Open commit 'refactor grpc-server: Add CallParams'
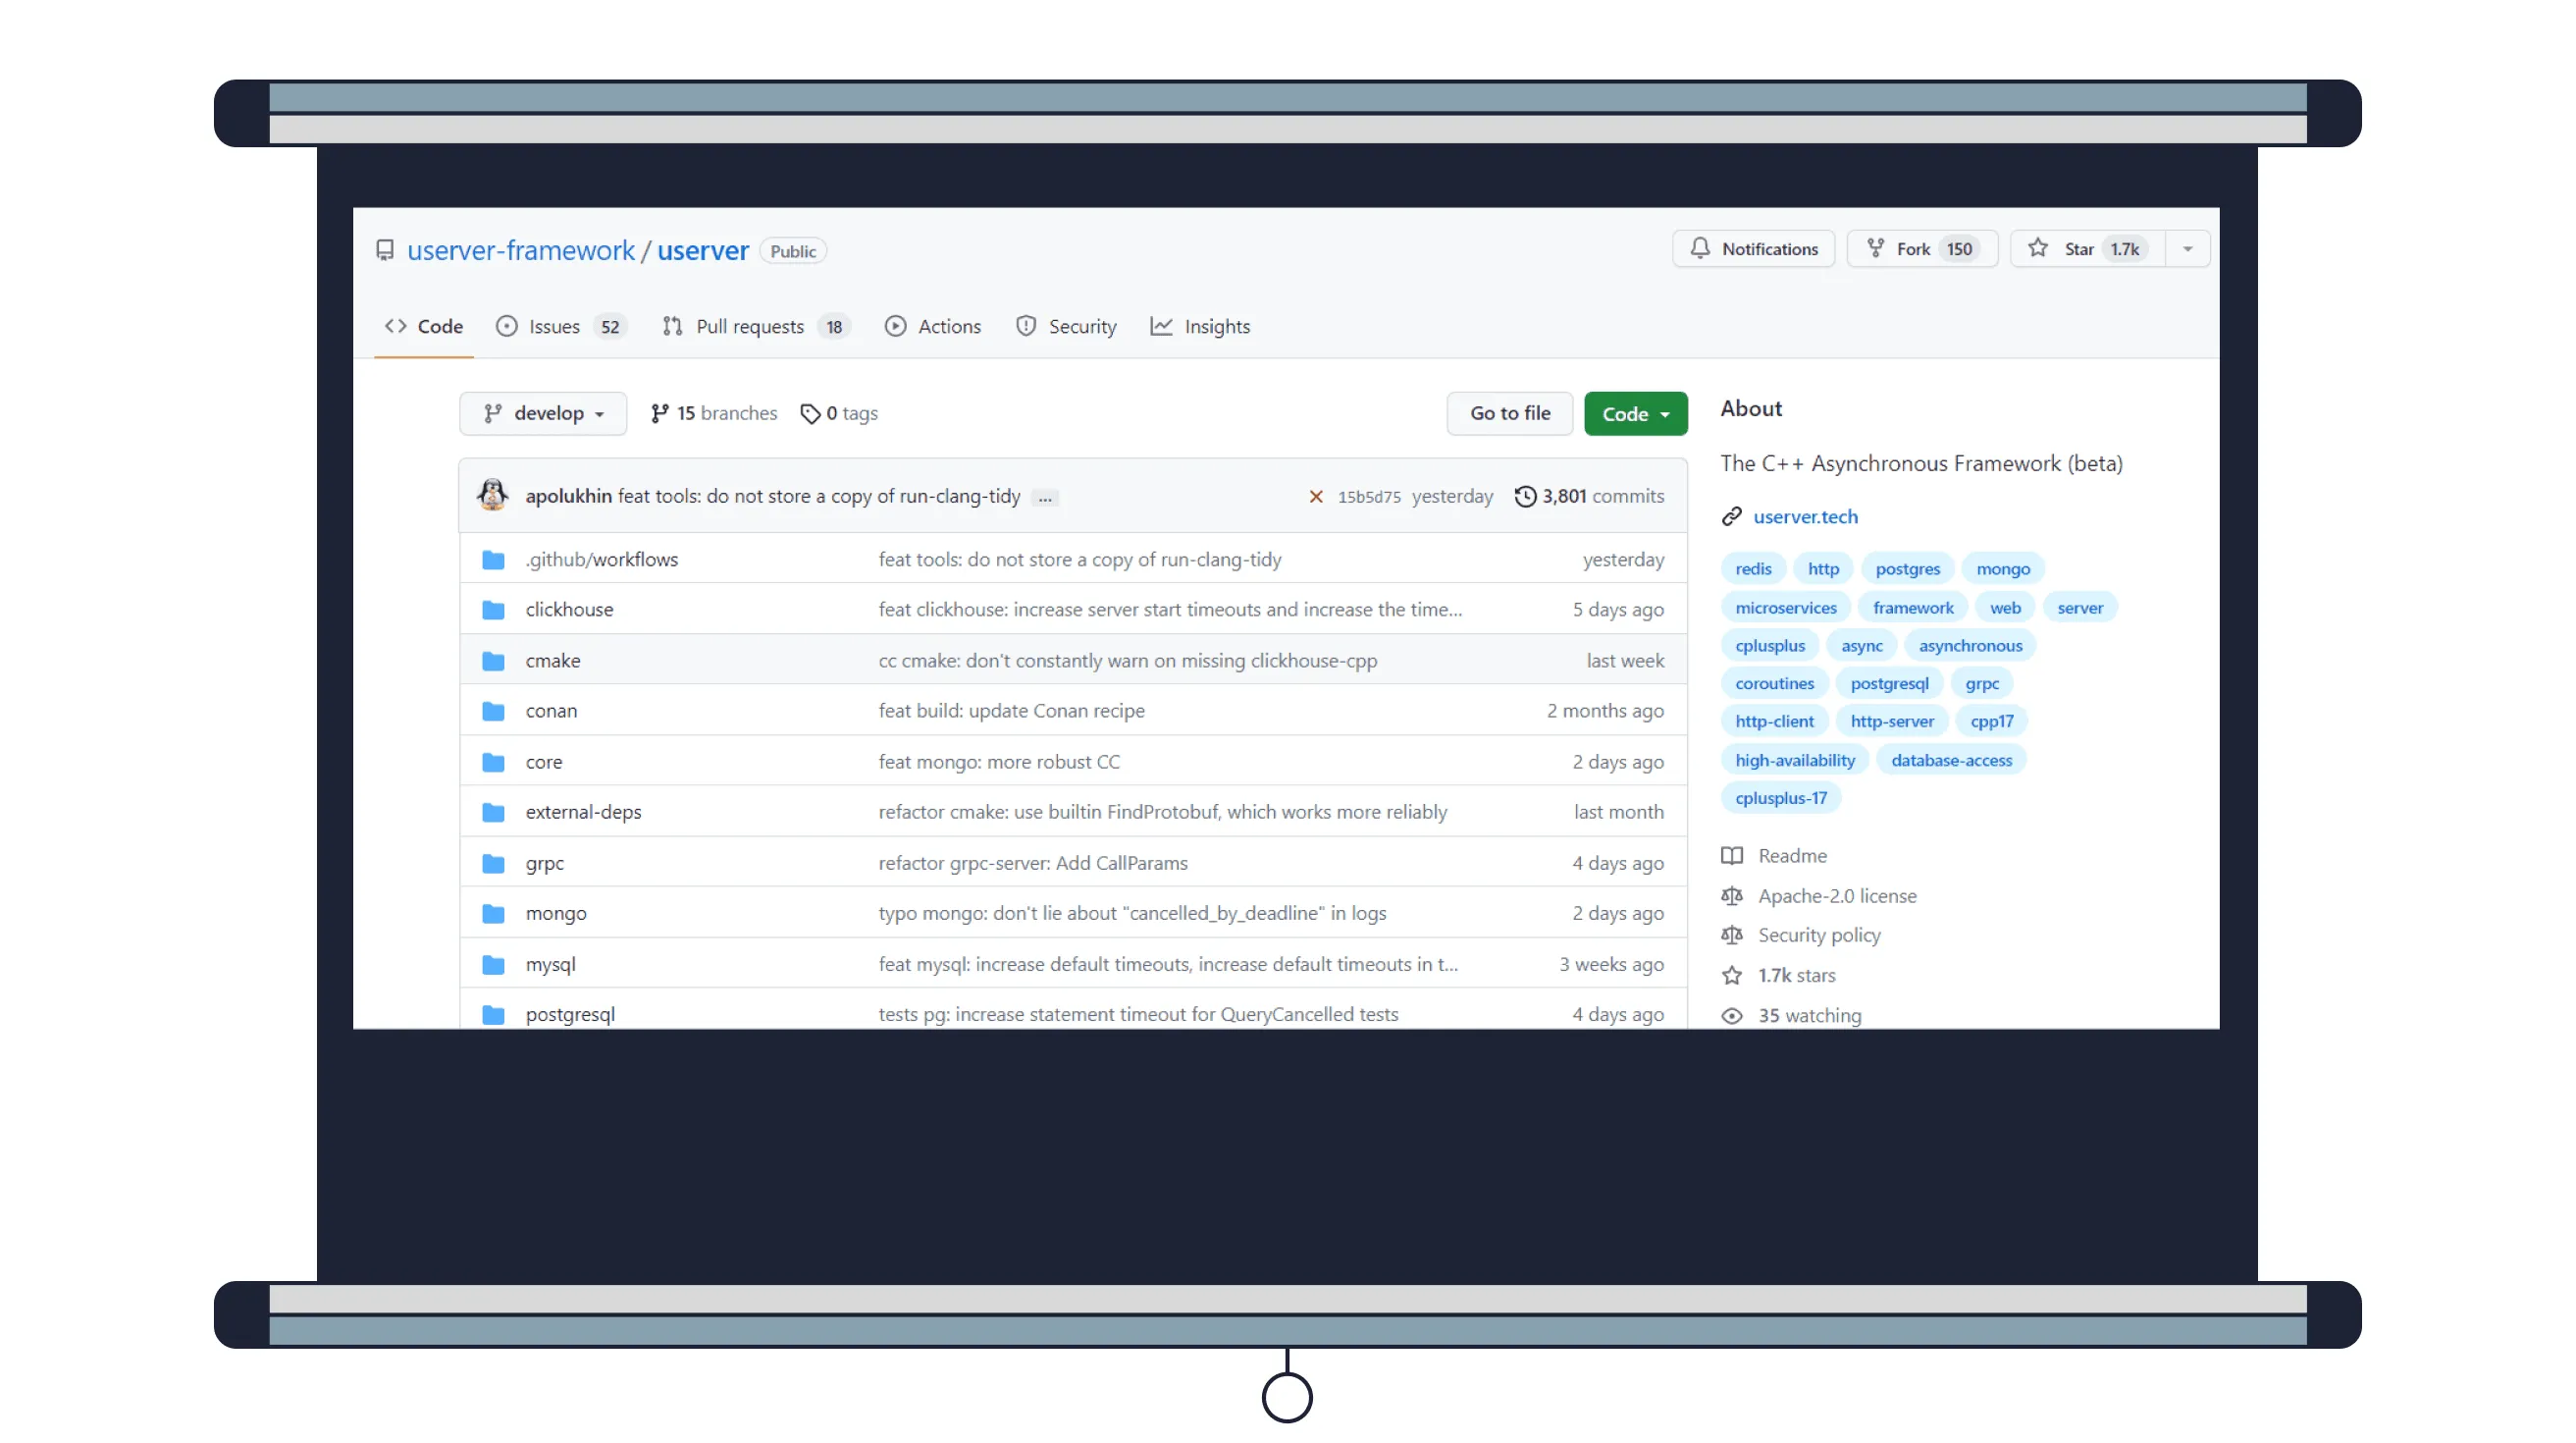 coord(1033,862)
